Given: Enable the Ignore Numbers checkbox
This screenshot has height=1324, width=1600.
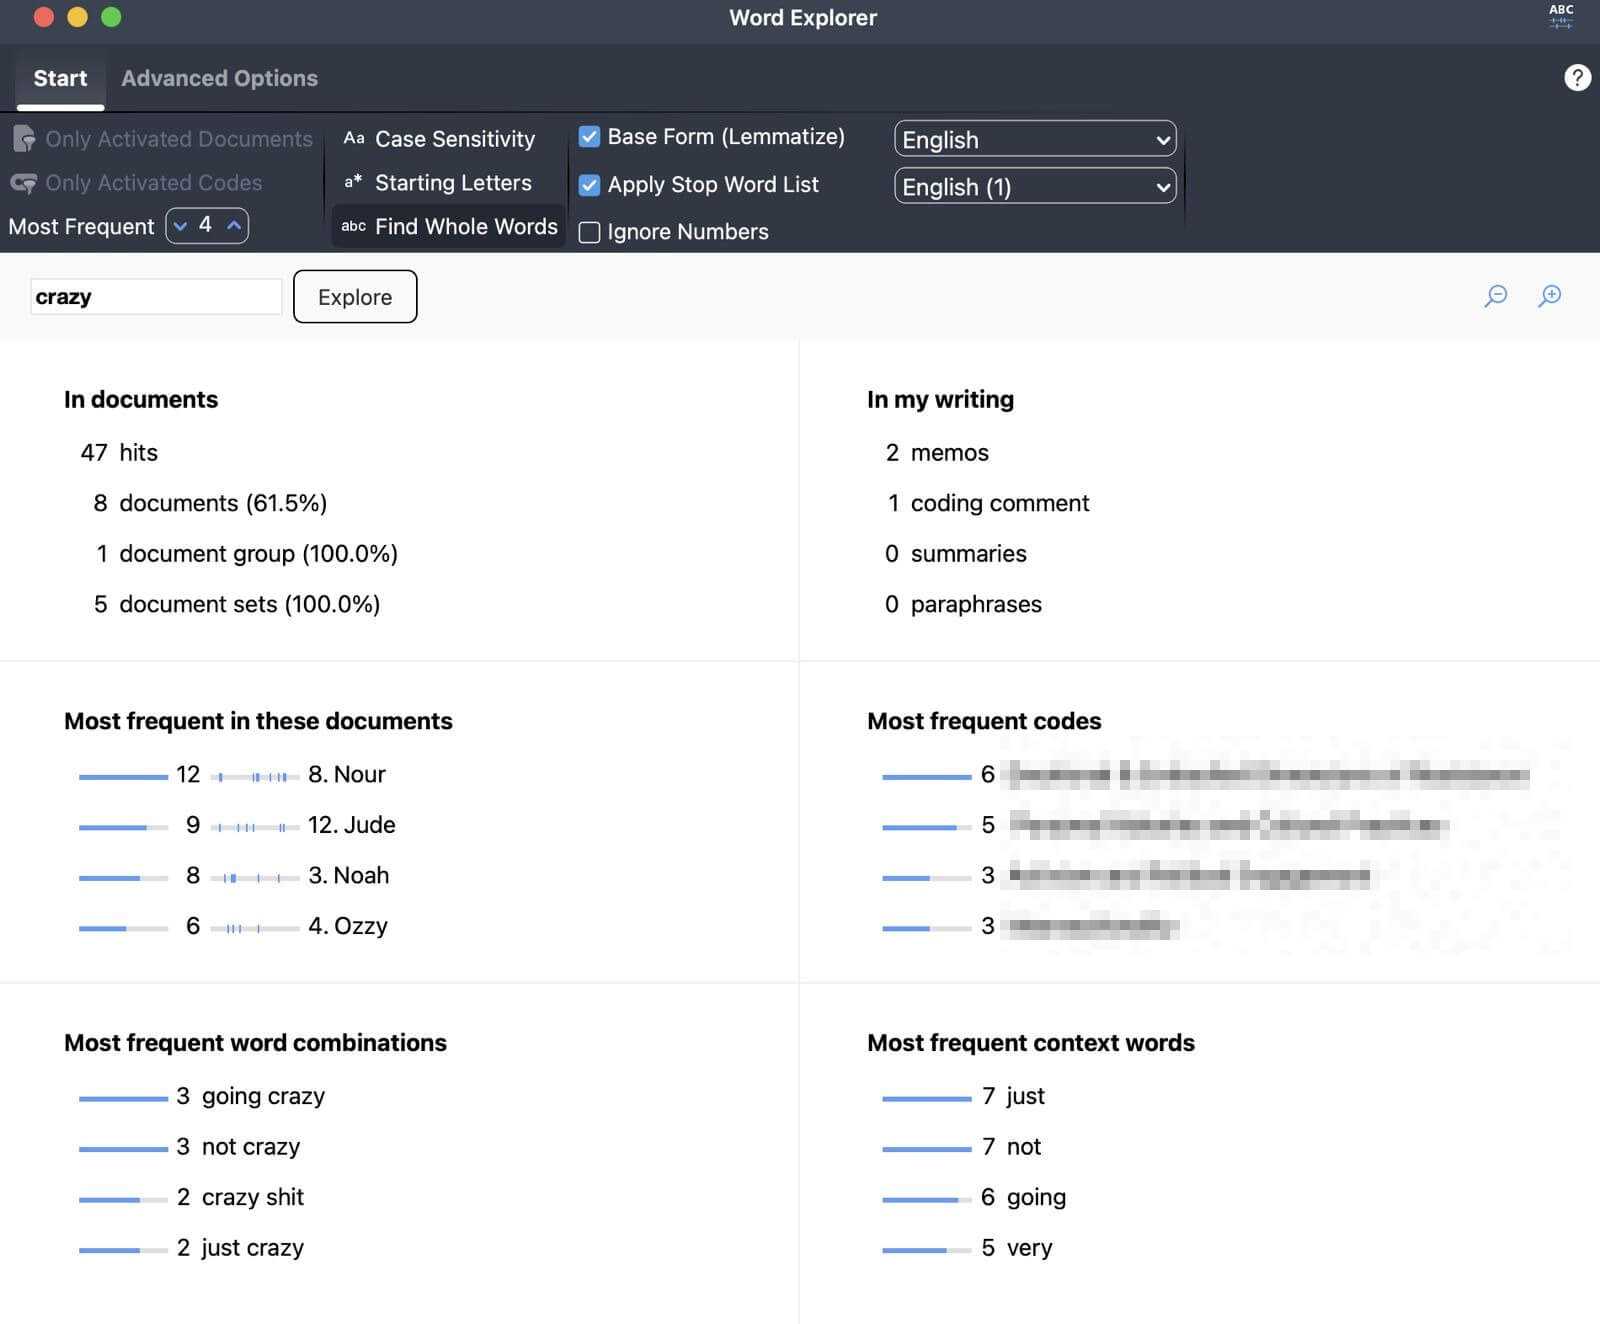Looking at the screenshot, I should pyautogui.click(x=590, y=232).
